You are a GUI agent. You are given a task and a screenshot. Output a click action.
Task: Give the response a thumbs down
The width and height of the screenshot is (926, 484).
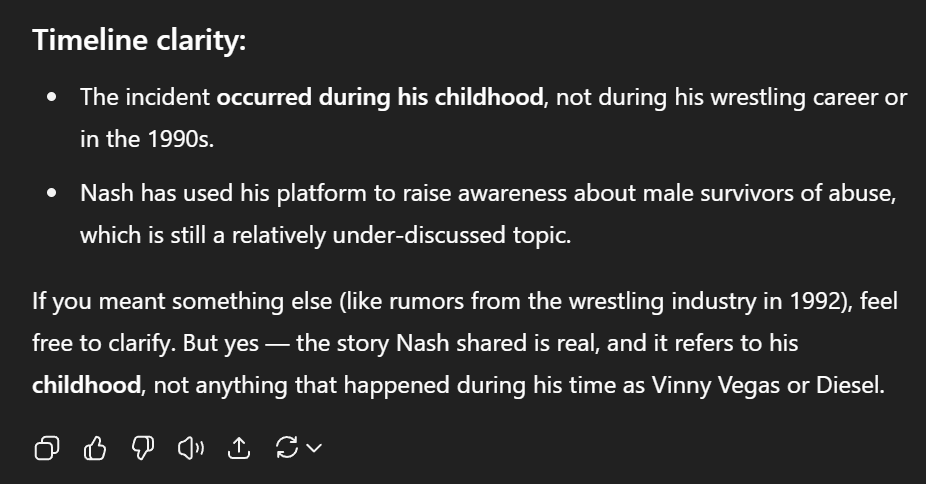point(142,449)
